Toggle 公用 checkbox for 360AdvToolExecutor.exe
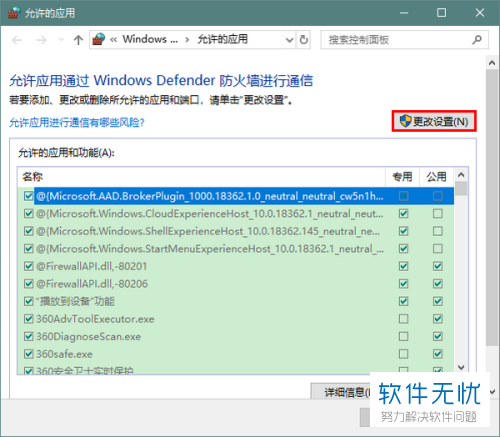 438,319
